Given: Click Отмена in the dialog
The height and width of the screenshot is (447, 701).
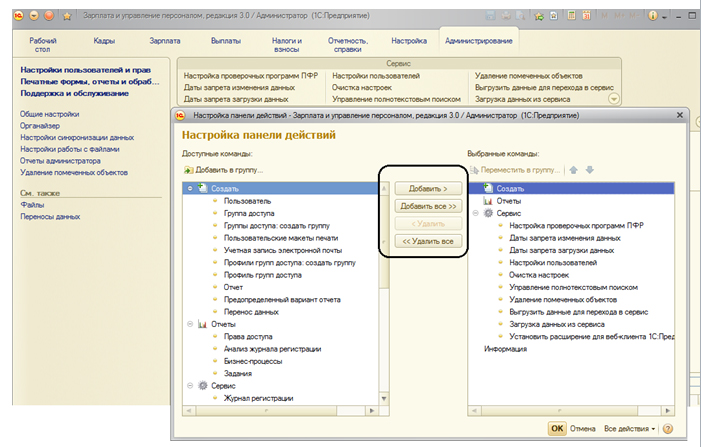Looking at the screenshot, I should click(x=583, y=429).
